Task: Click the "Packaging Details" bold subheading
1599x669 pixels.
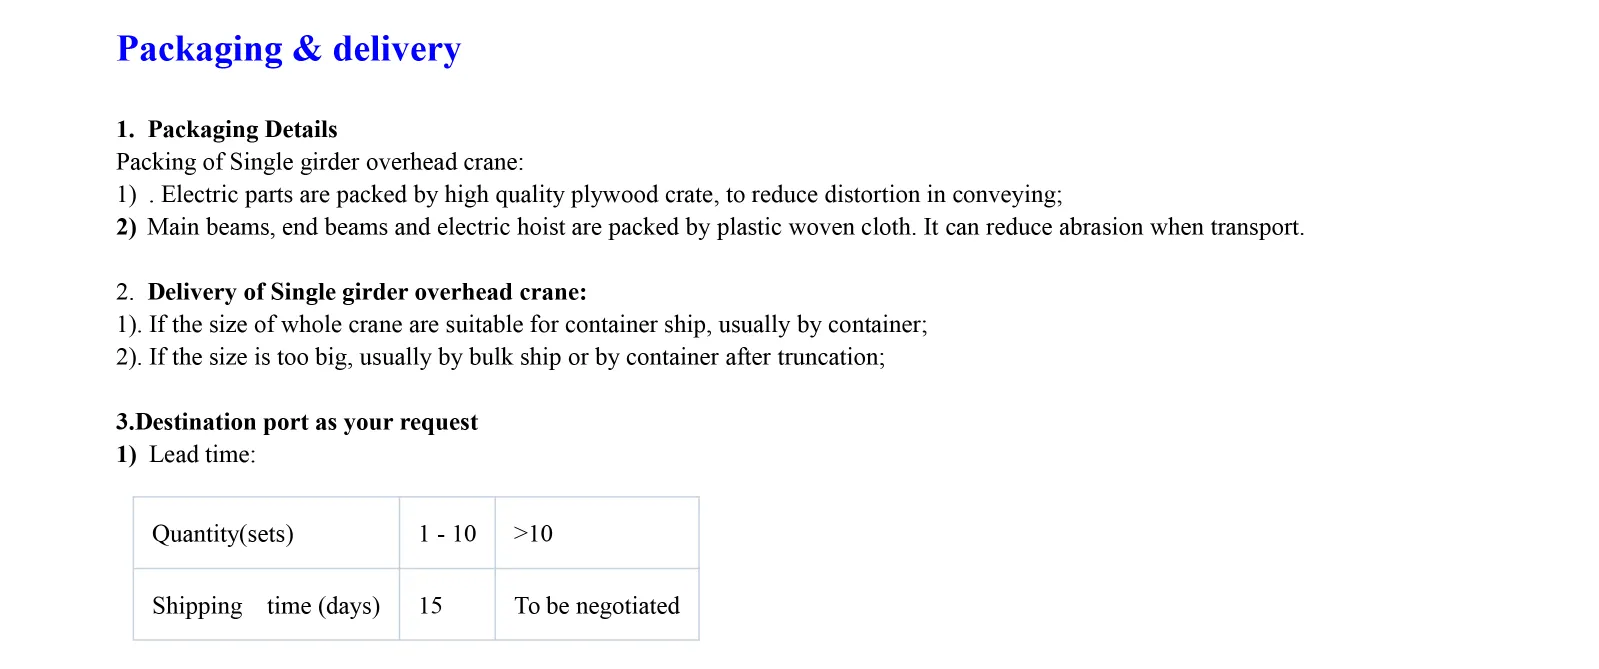Action: (242, 130)
